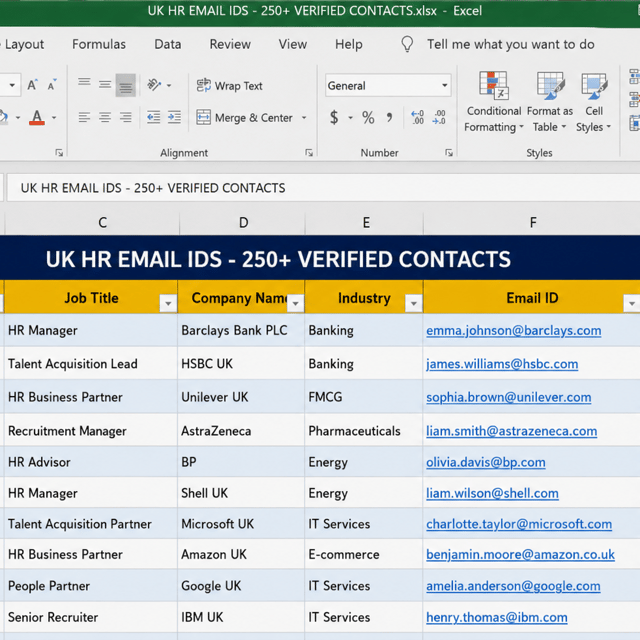The width and height of the screenshot is (640, 640).
Task: Align text left in cell
Action: point(84,118)
